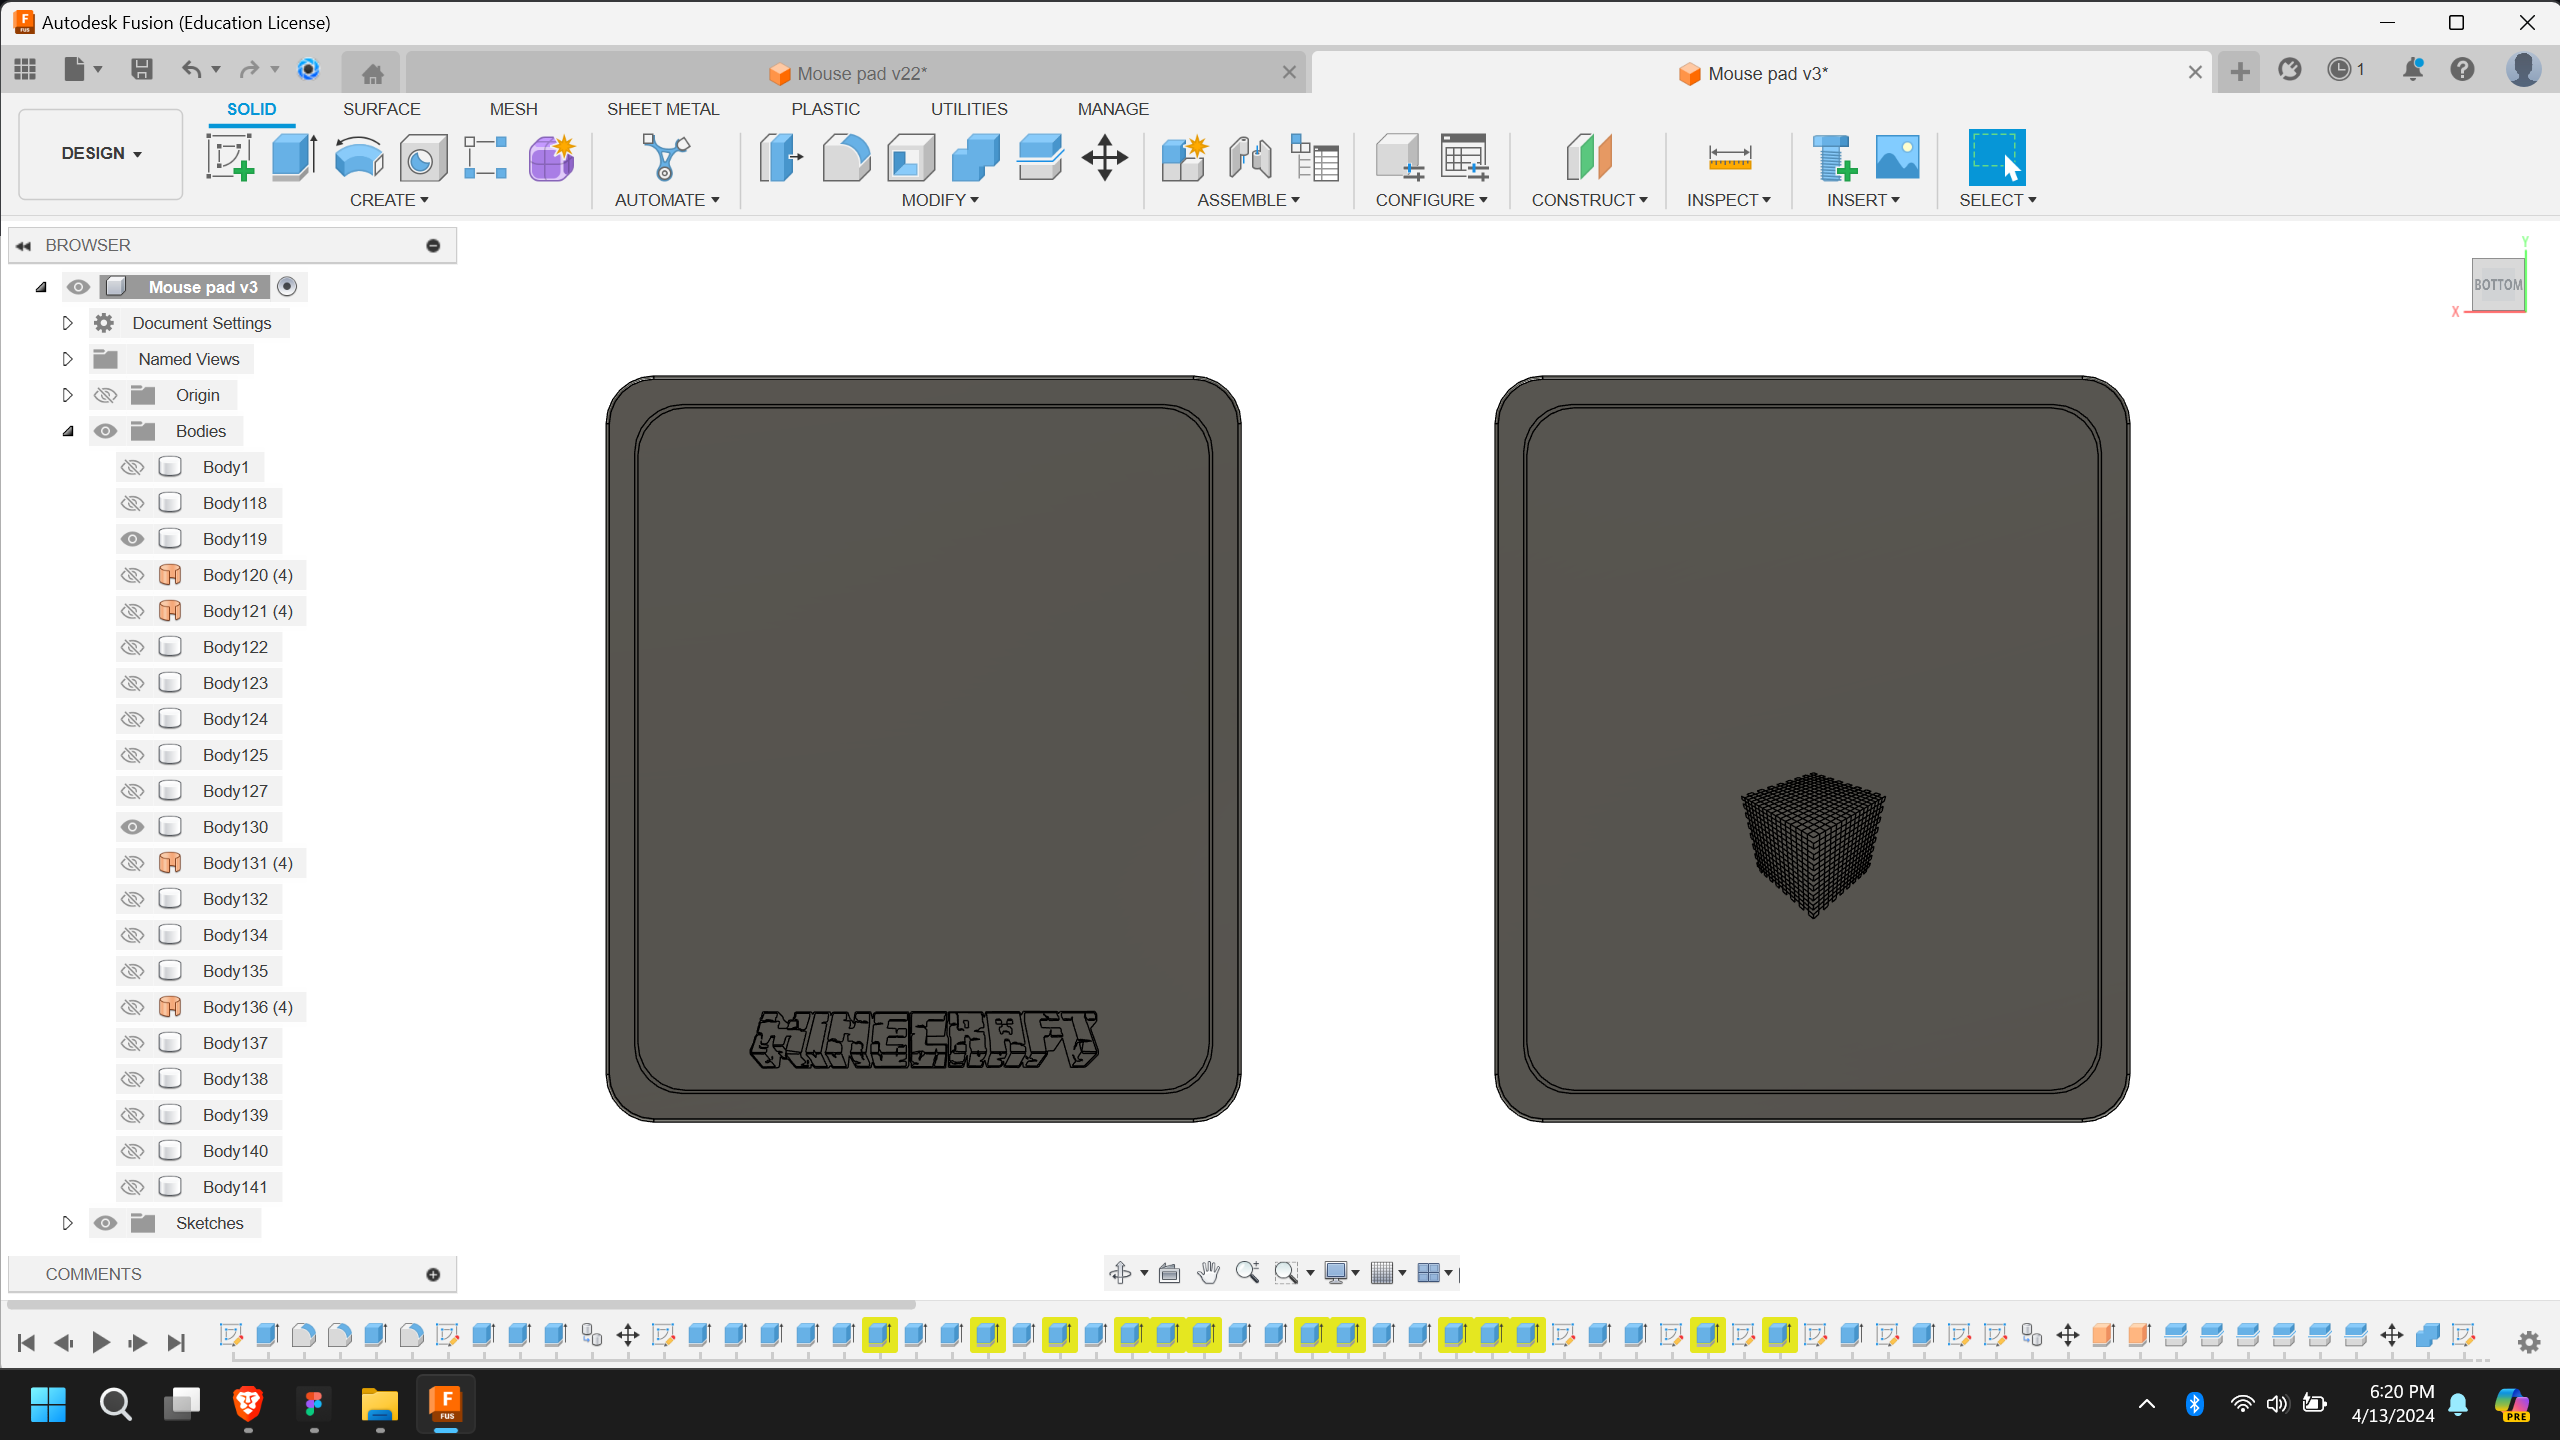Show Body1 using its eye icon
This screenshot has height=1440, width=2560.
tap(132, 467)
